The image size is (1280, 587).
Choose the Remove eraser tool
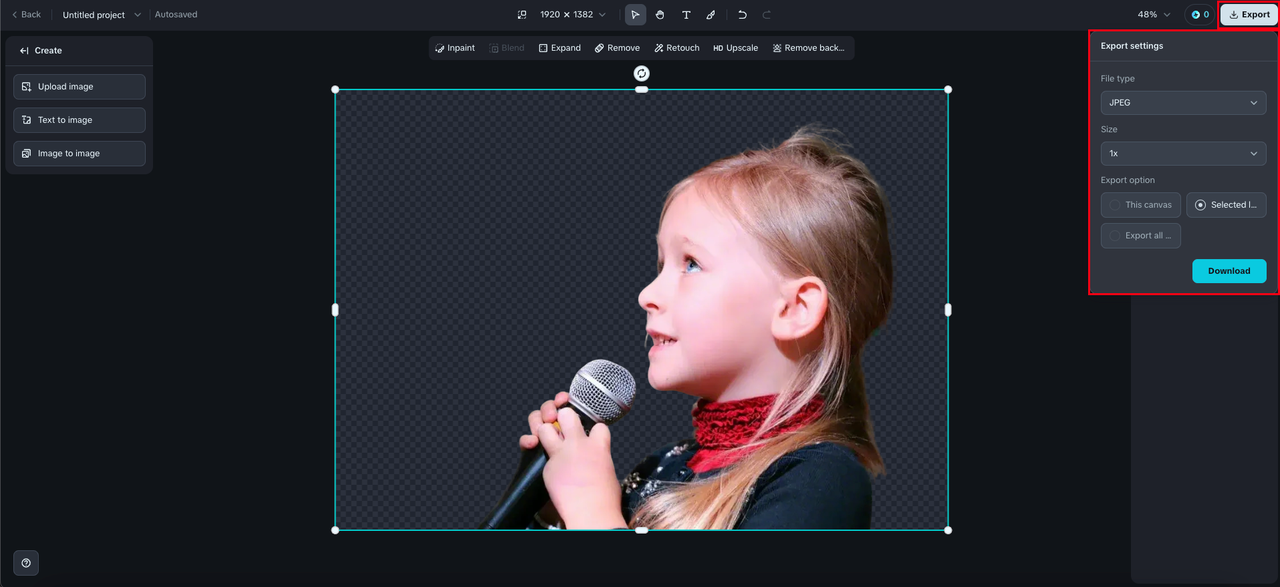[x=617, y=48]
